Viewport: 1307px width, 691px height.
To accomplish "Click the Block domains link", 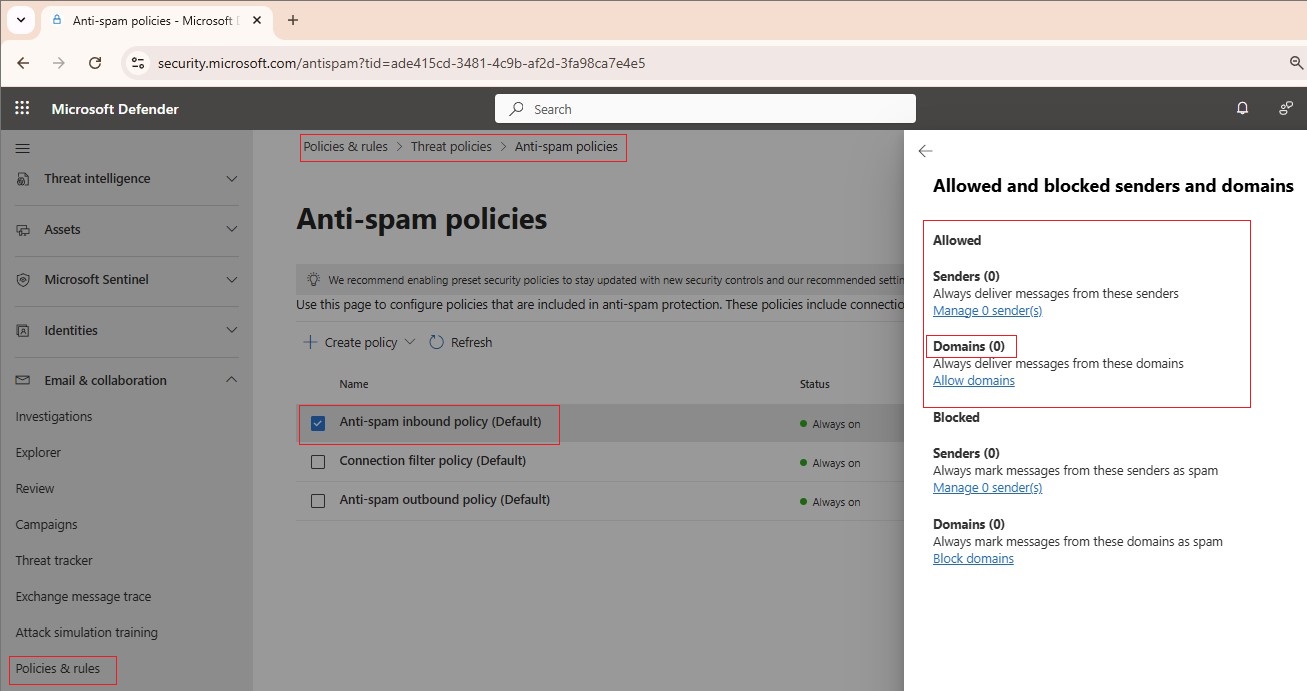I will tap(973, 559).
